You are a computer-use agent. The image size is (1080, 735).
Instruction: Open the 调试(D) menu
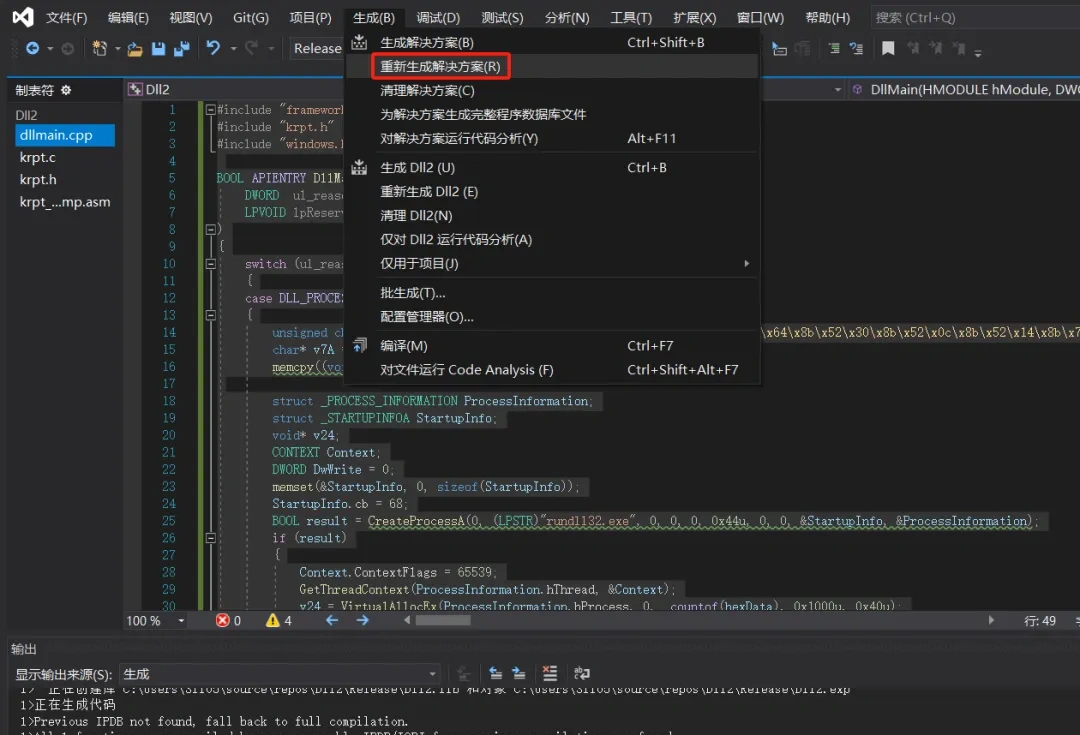[438, 17]
